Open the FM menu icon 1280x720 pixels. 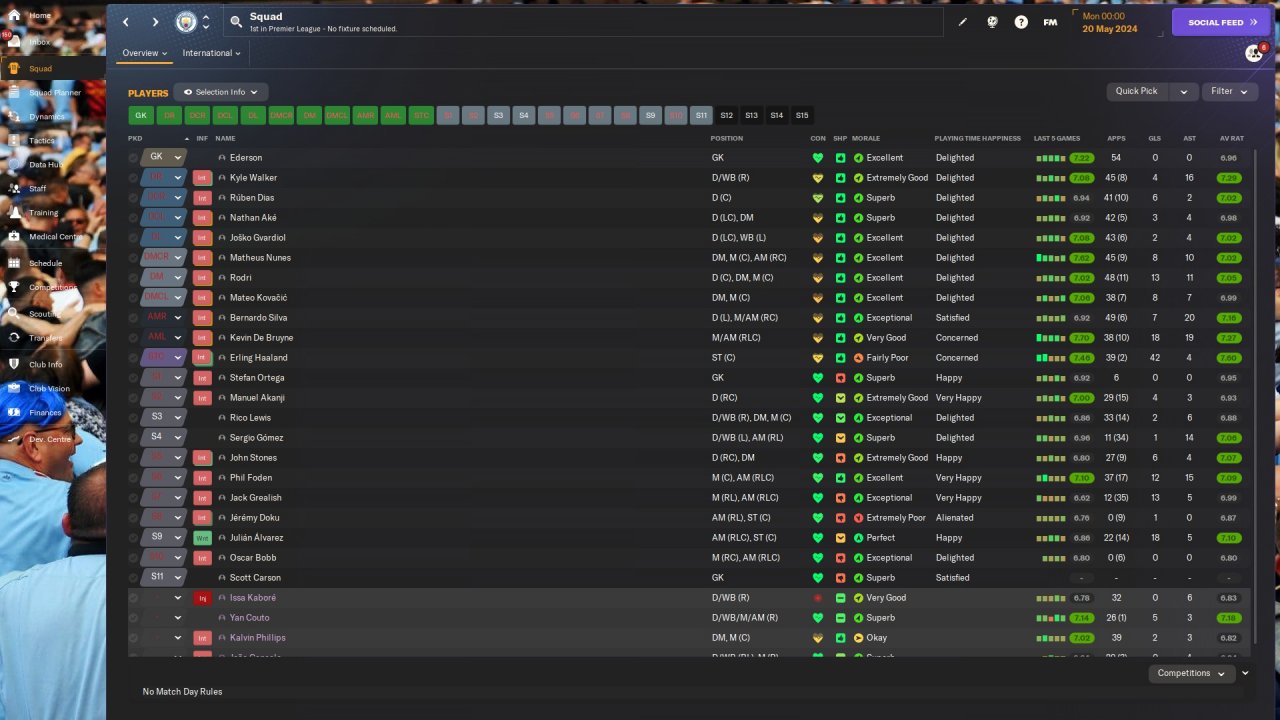[1050, 22]
